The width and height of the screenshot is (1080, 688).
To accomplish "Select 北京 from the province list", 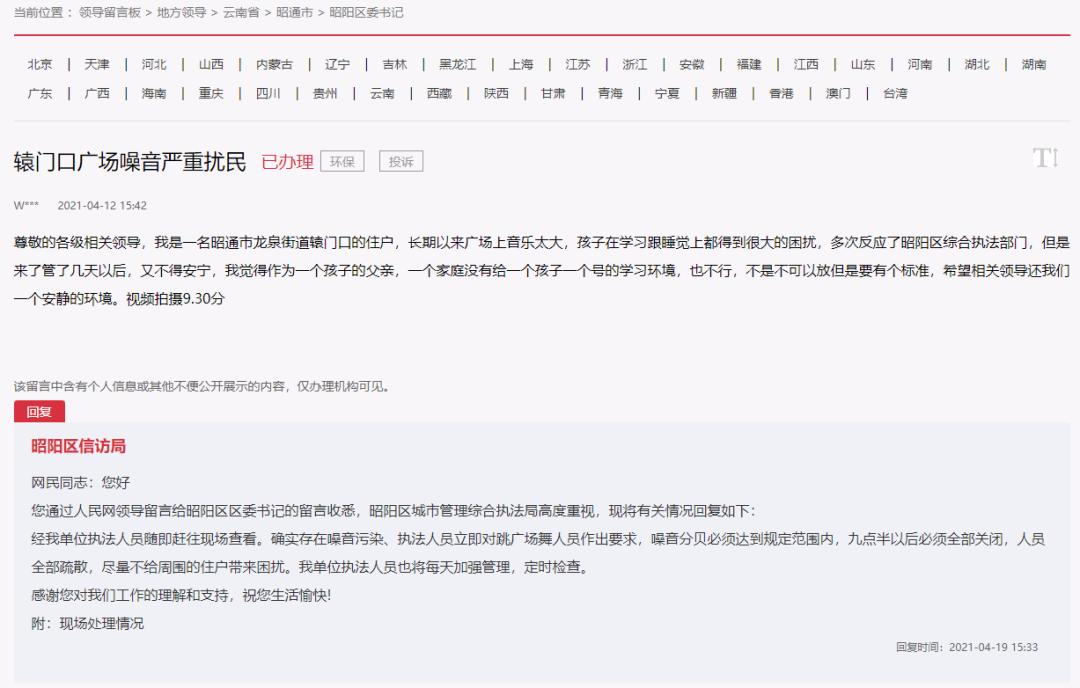I will pyautogui.click(x=38, y=63).
